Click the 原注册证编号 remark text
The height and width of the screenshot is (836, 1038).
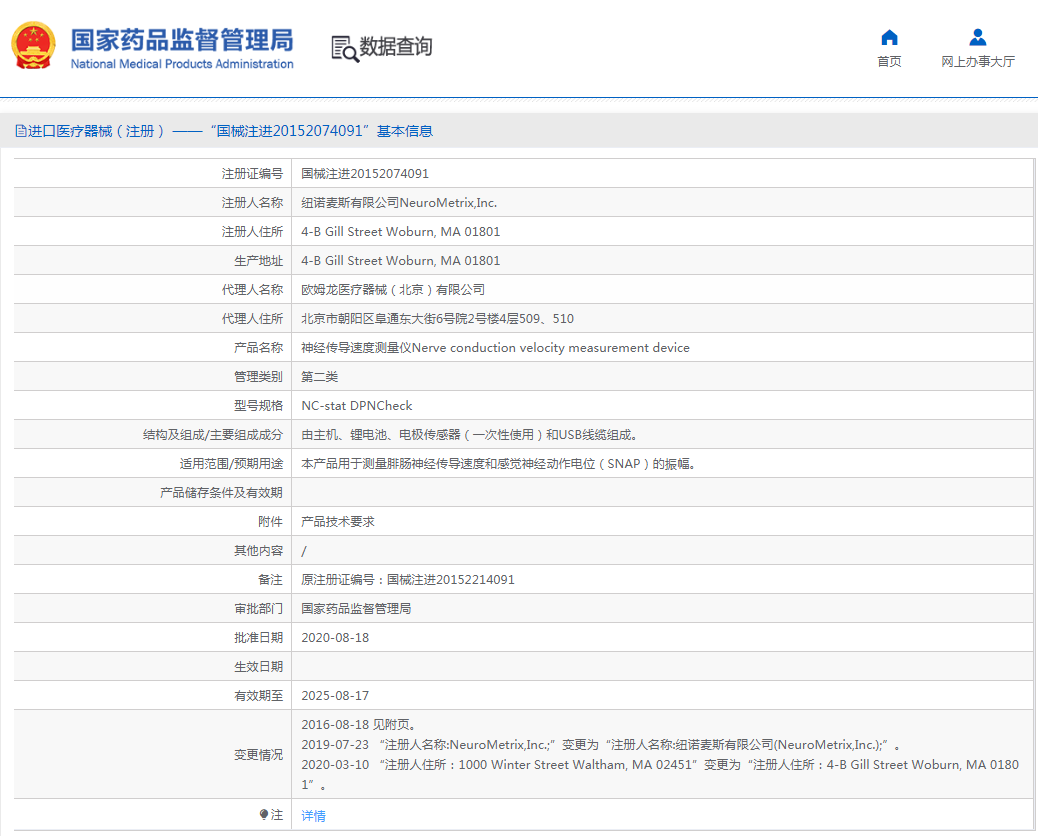(408, 580)
